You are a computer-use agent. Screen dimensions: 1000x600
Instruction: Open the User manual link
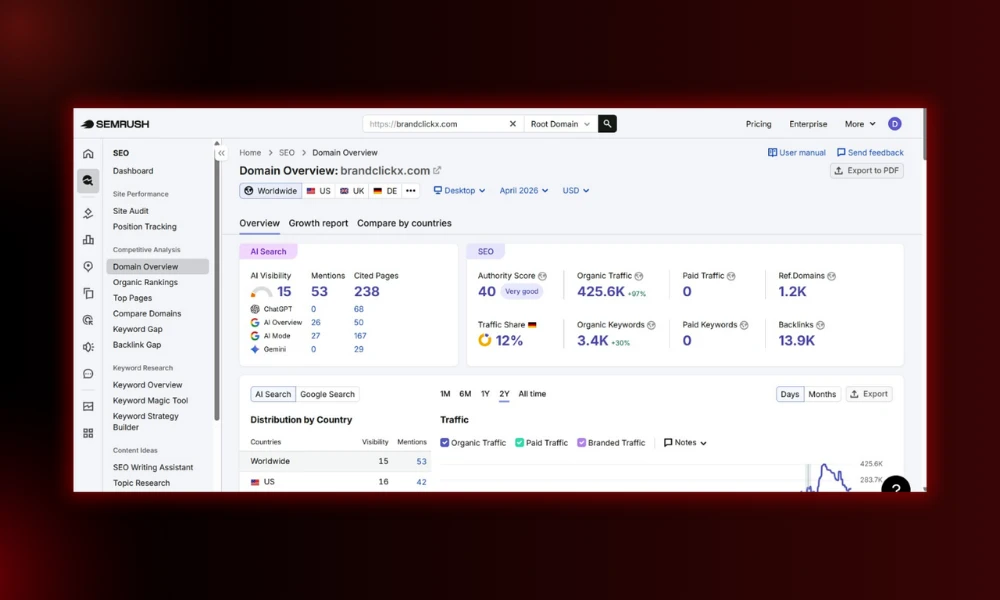coord(797,153)
